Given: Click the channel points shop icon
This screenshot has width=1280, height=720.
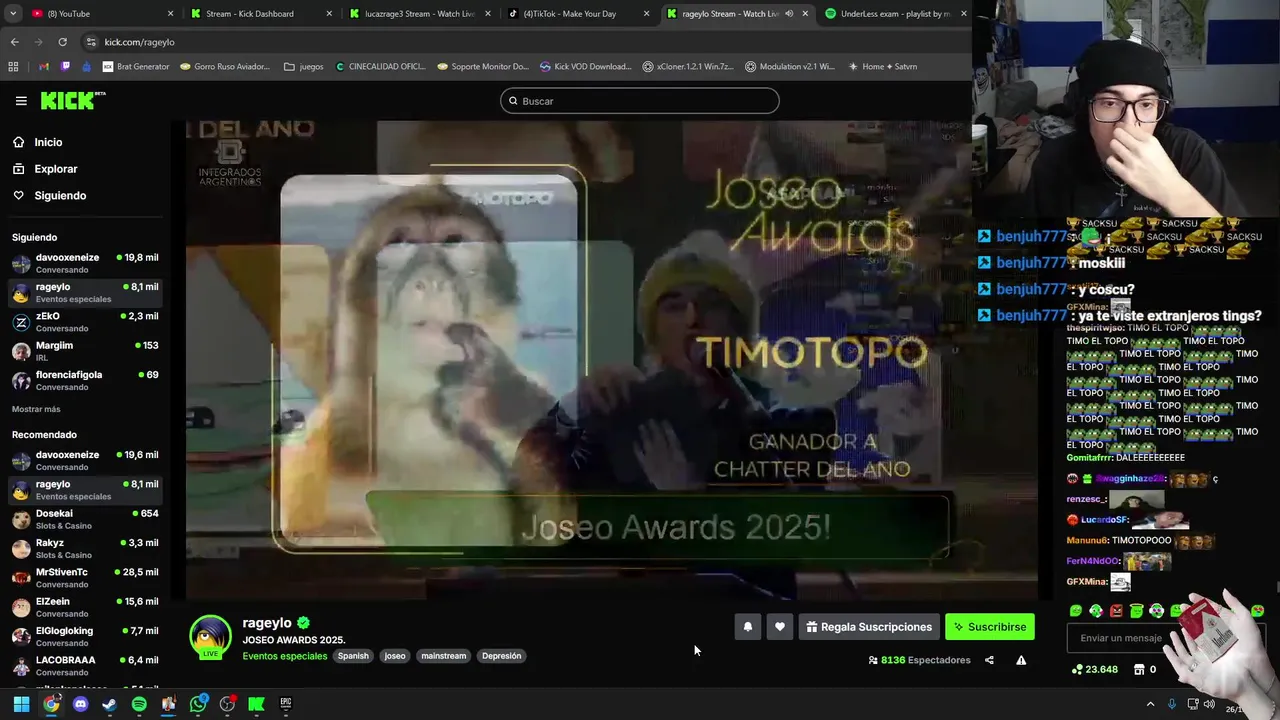Looking at the screenshot, I should click(1138, 669).
